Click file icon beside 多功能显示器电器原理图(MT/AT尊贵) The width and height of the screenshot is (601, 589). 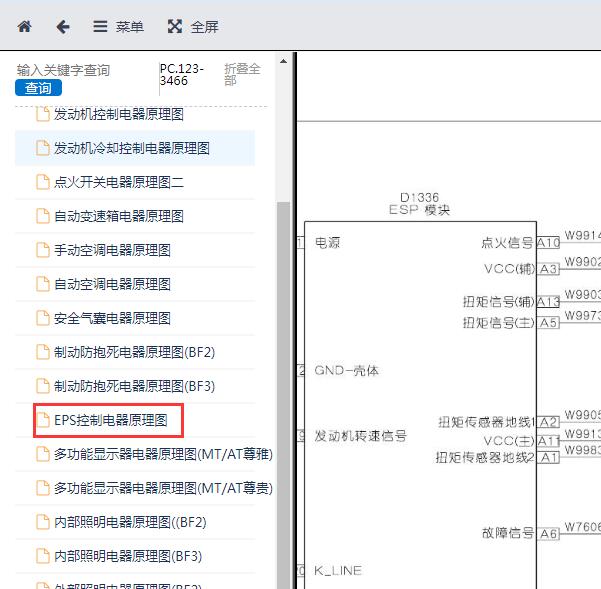[43, 488]
